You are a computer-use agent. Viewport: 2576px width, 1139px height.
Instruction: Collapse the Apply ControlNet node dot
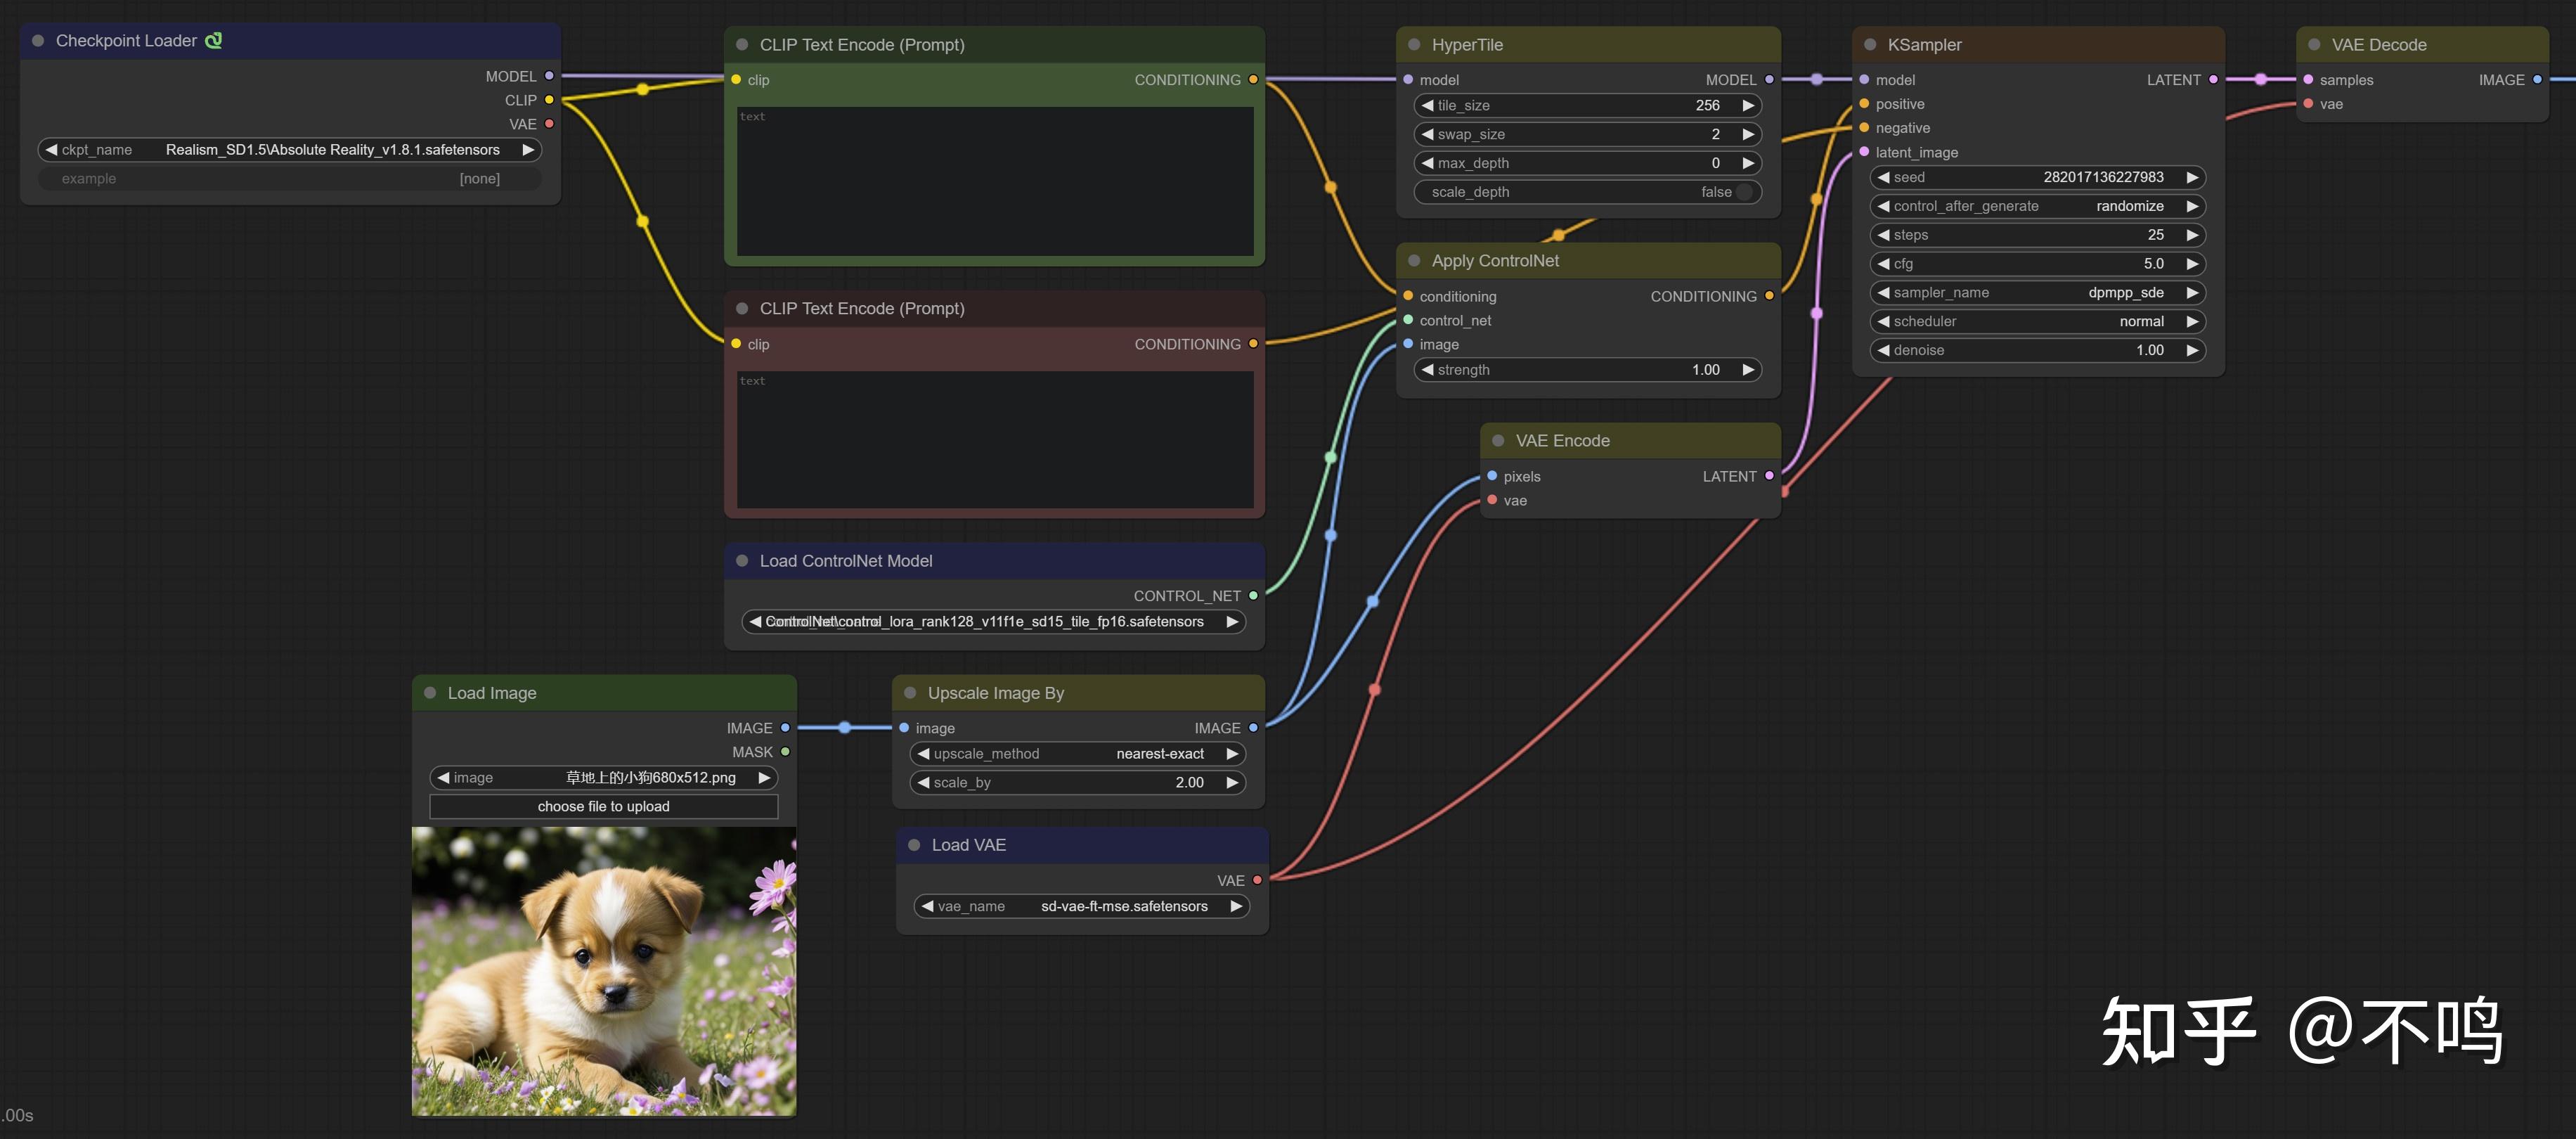(x=1414, y=261)
